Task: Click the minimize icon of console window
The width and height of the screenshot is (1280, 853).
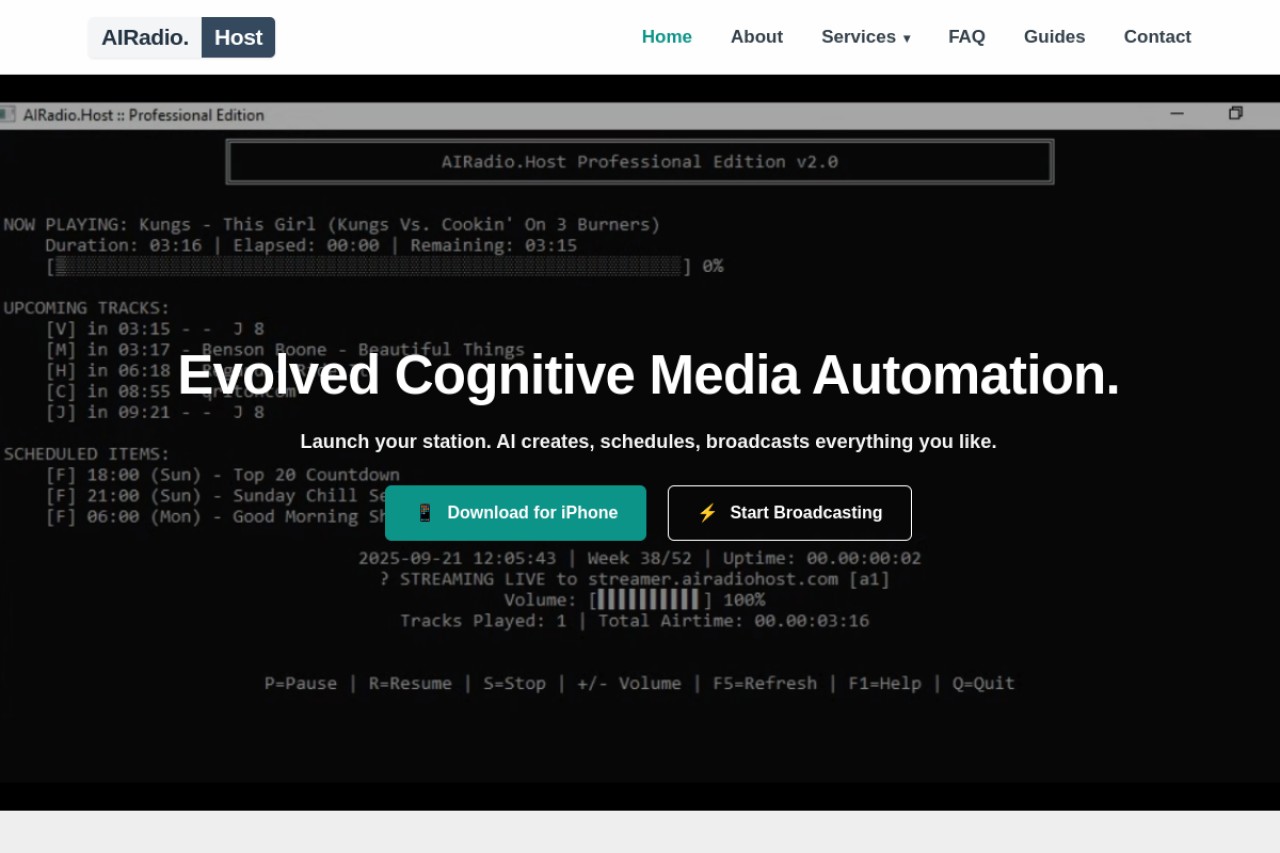Action: tap(1177, 115)
